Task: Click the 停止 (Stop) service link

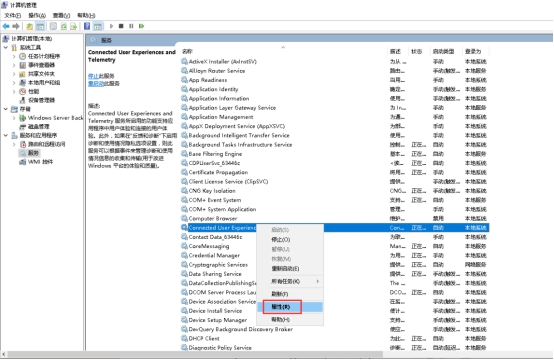Action: 93,76
